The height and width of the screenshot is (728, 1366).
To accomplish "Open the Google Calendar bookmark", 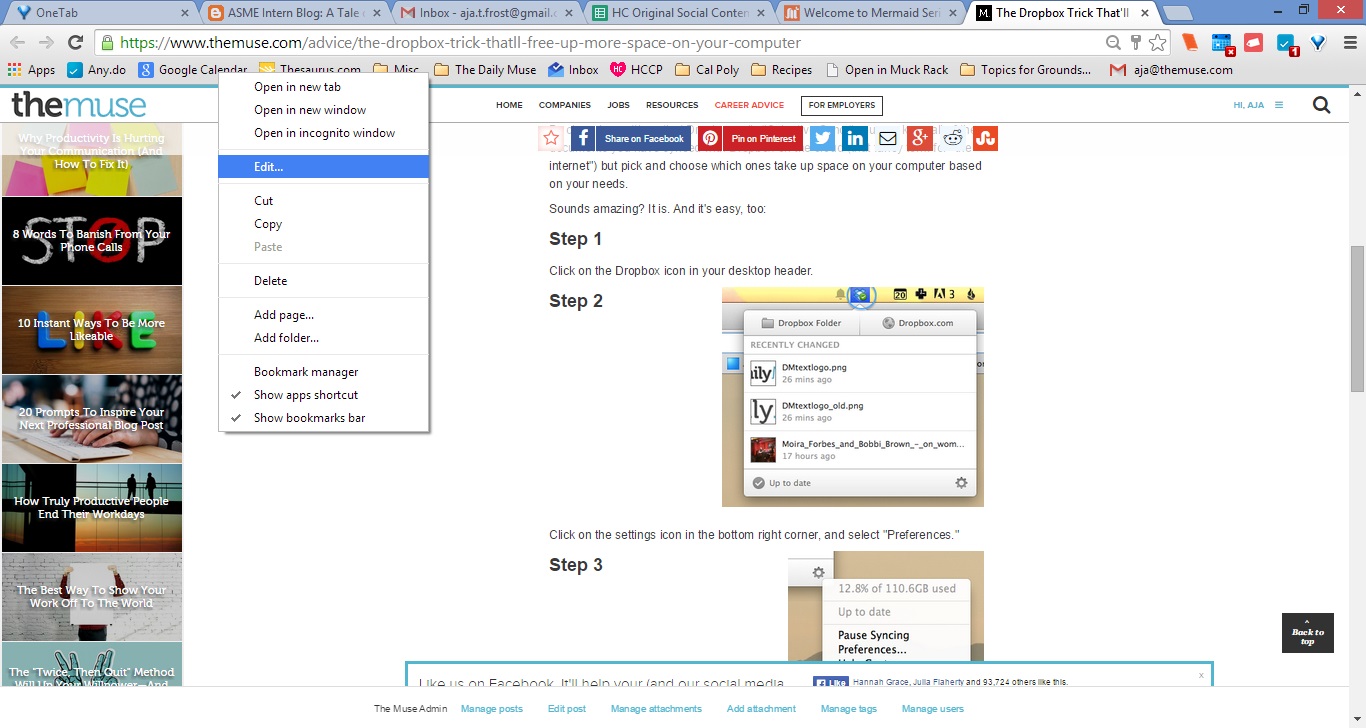I will 193,70.
